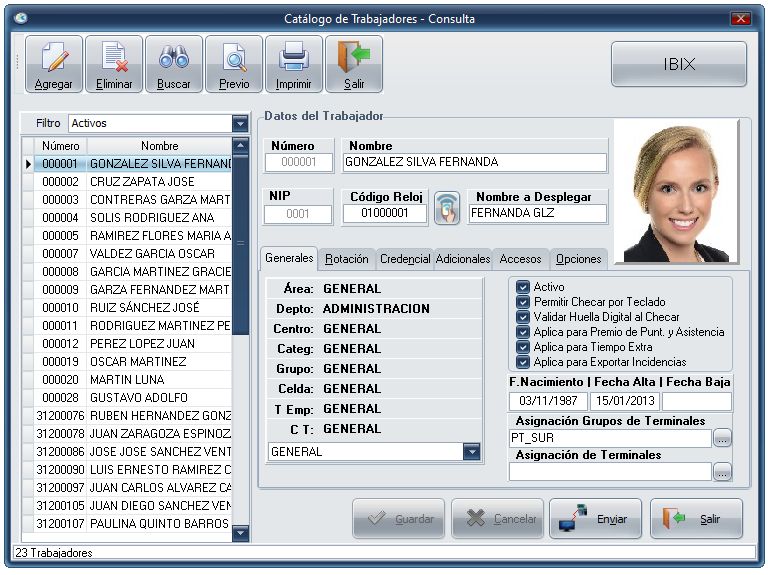Expand the GENERAL combo box below C T
The height and width of the screenshot is (575, 768).
[x=471, y=452]
